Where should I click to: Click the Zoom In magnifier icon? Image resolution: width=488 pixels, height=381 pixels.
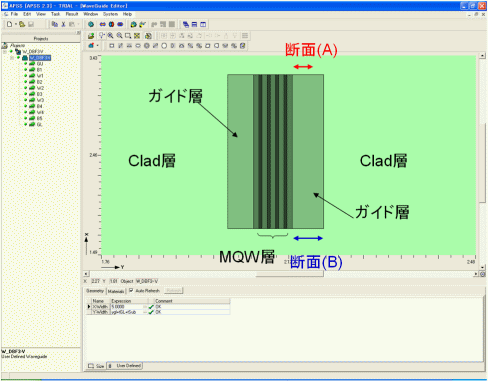point(111,36)
